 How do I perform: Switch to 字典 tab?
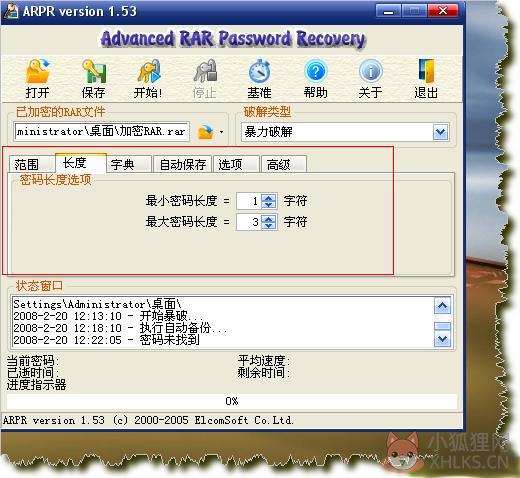129,164
